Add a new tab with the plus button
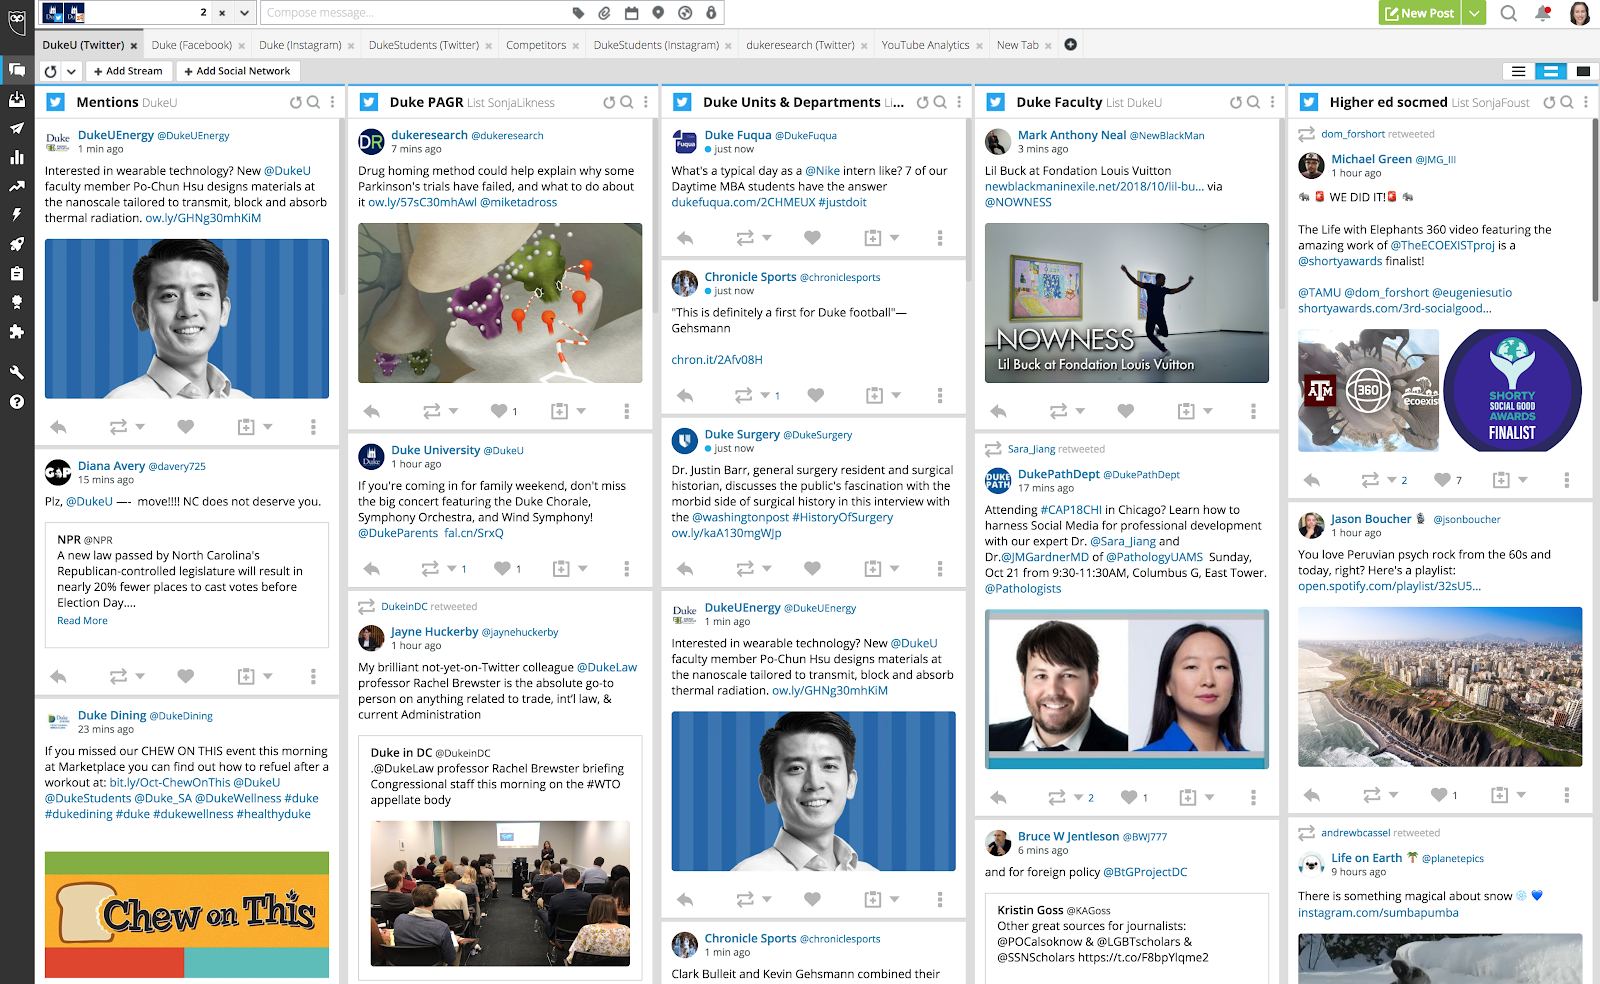1600x984 pixels. click(x=1070, y=45)
